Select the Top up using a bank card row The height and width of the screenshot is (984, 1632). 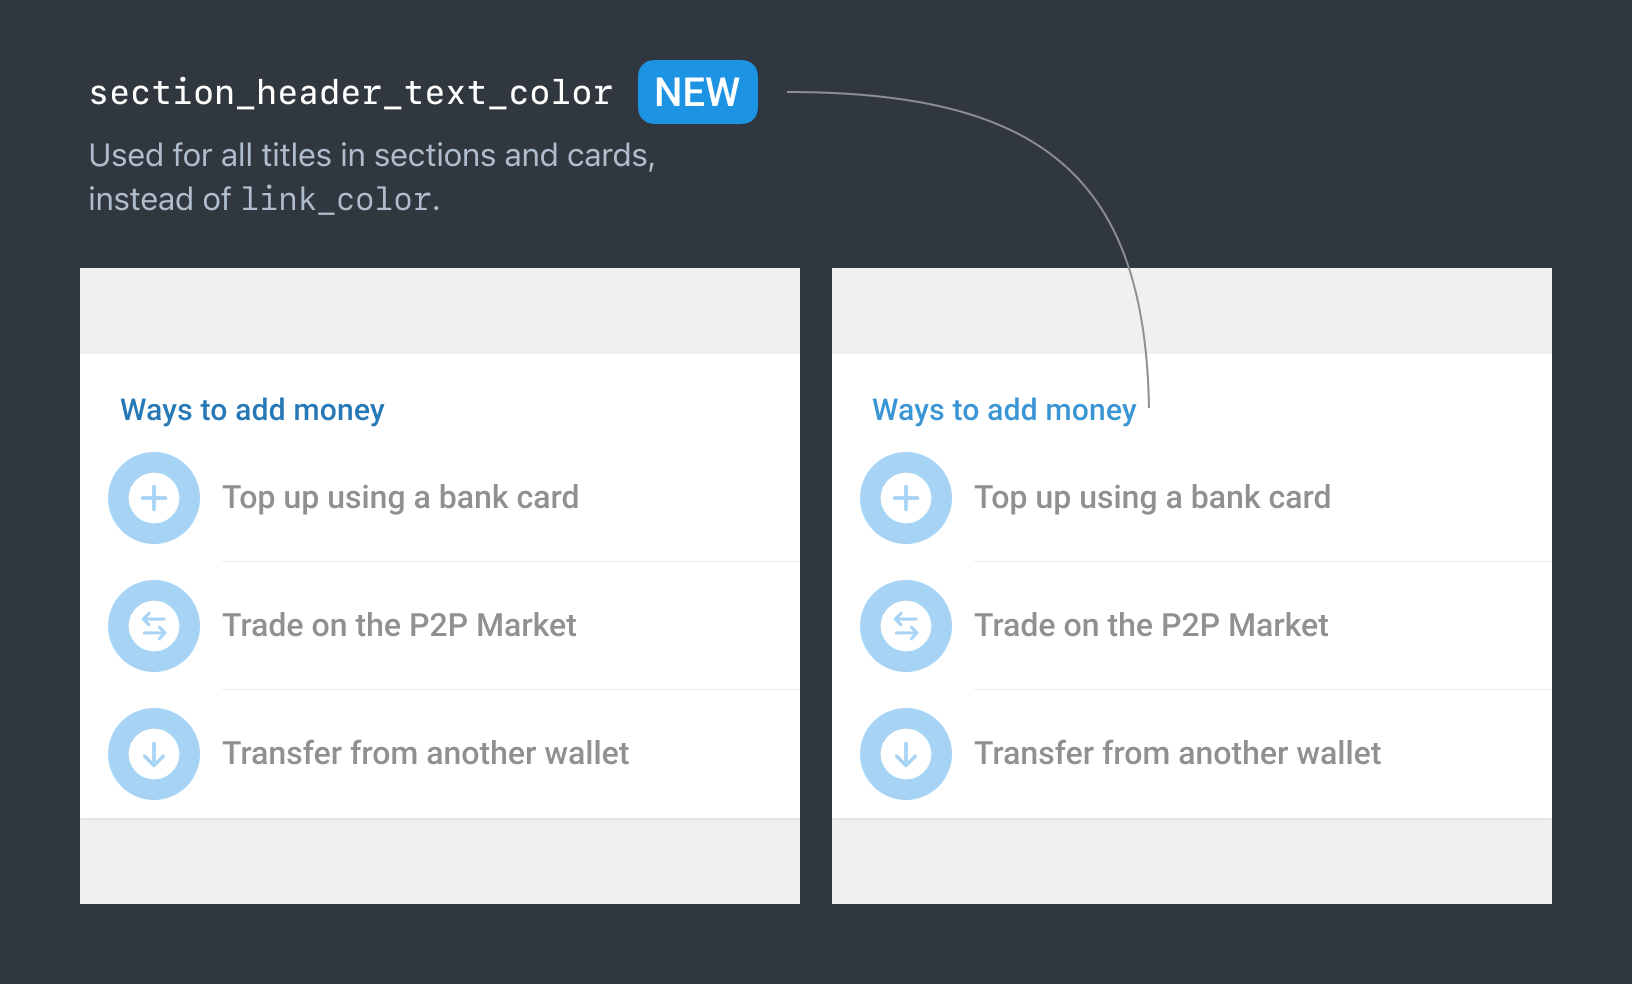[x=400, y=497]
